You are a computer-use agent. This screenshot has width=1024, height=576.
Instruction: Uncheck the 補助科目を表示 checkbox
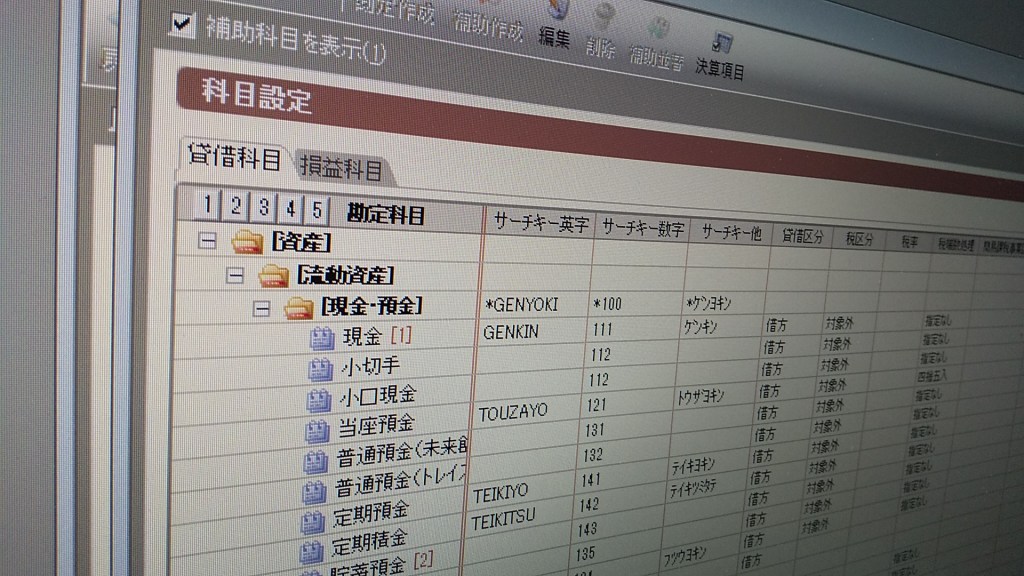tap(182, 24)
